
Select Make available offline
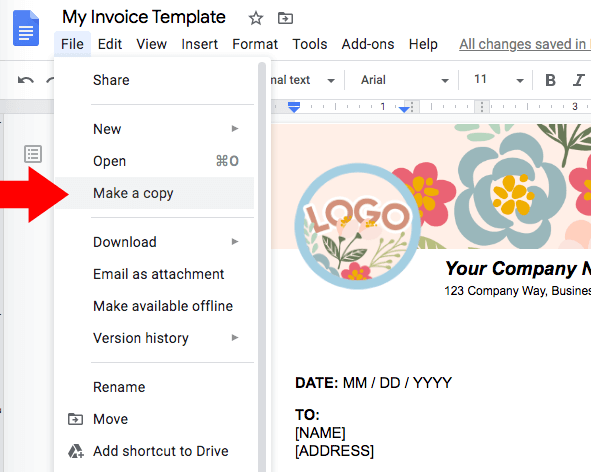pos(155,306)
